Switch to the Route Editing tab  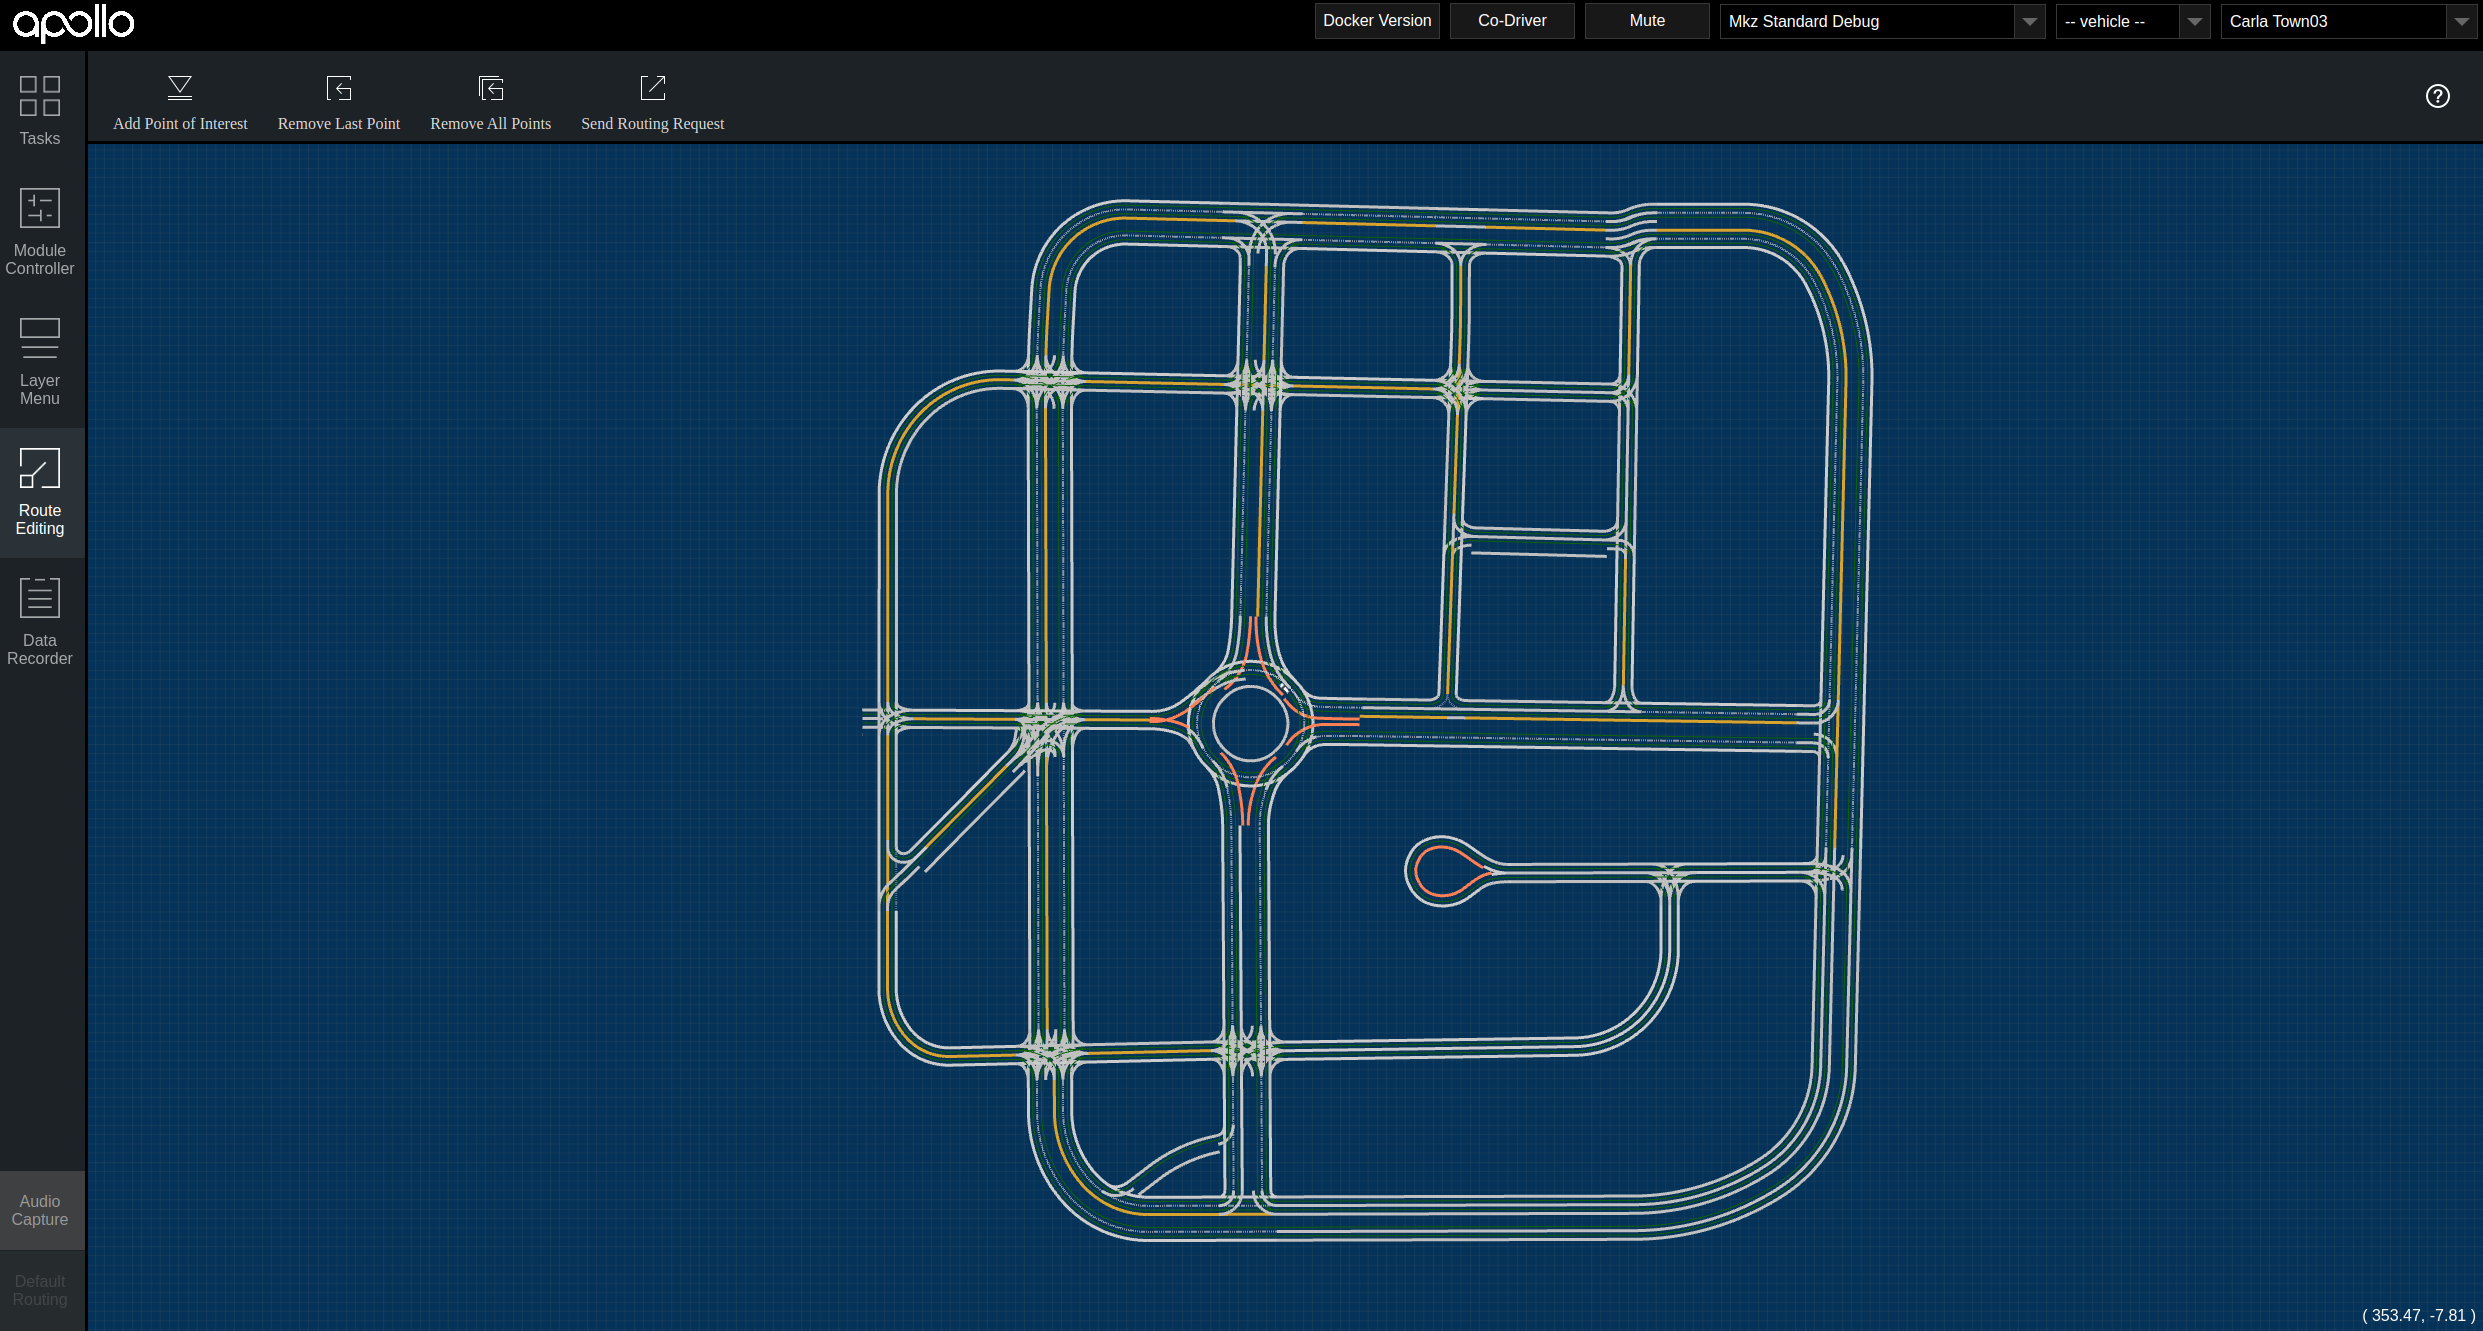tap(40, 492)
